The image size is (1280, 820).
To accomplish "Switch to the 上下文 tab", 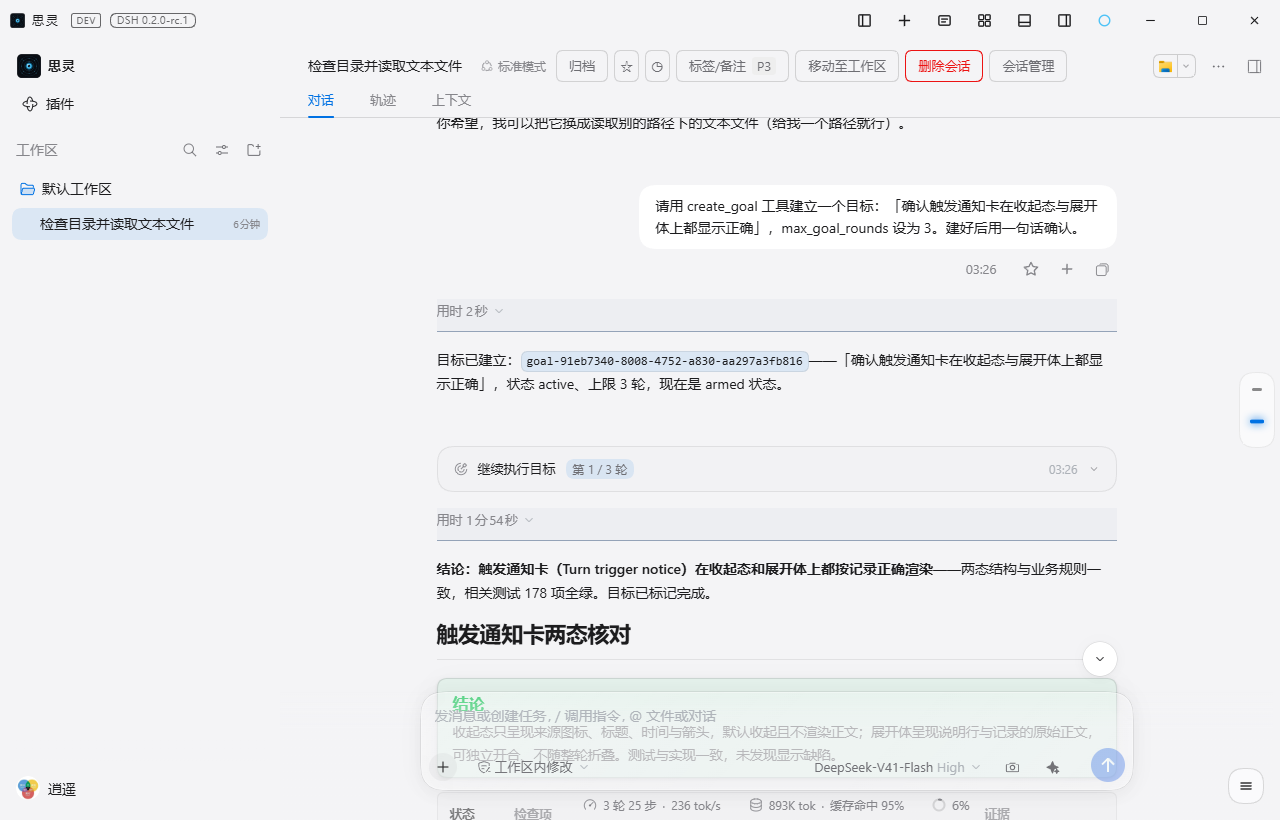I will 452,100.
